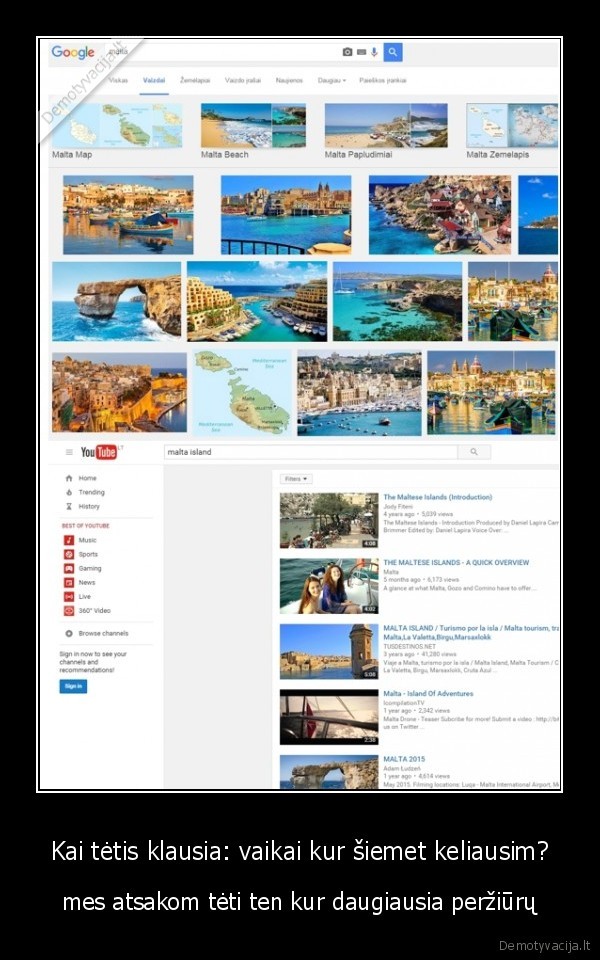Switch to the Naujienos tab
600x960 pixels.
[289, 79]
